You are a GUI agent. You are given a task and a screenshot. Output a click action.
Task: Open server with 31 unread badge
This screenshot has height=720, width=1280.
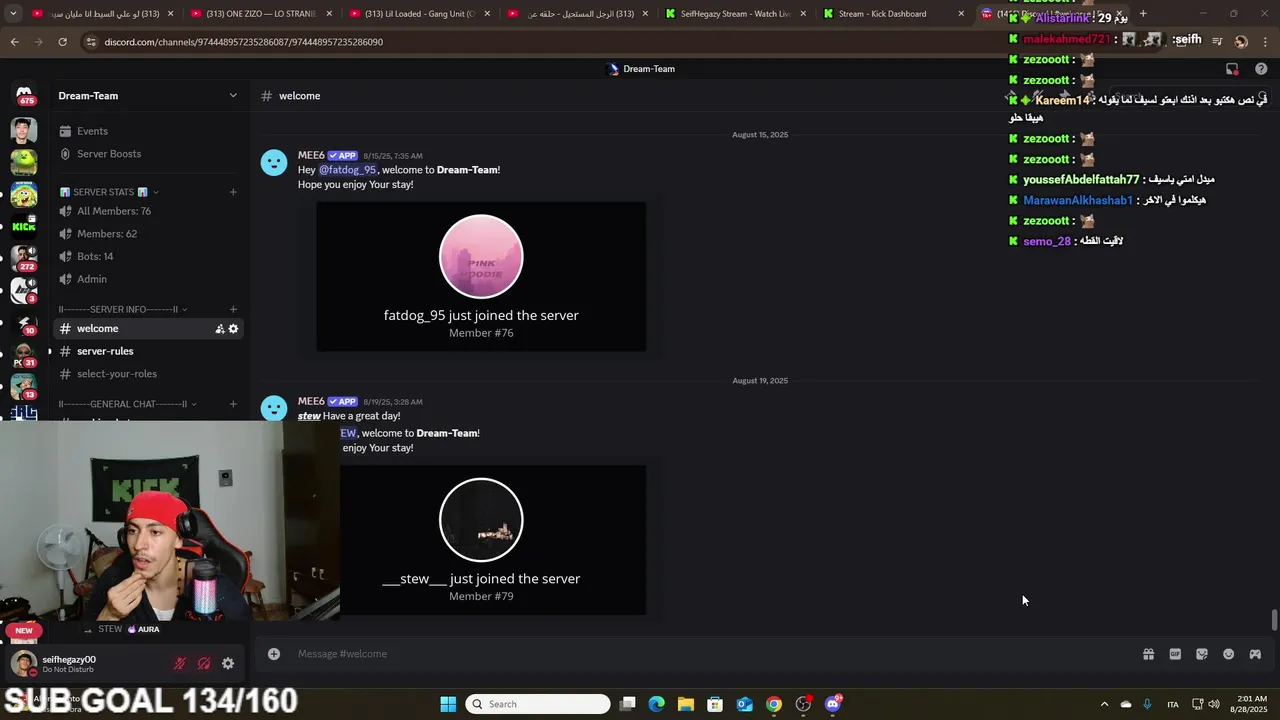tap(24, 355)
